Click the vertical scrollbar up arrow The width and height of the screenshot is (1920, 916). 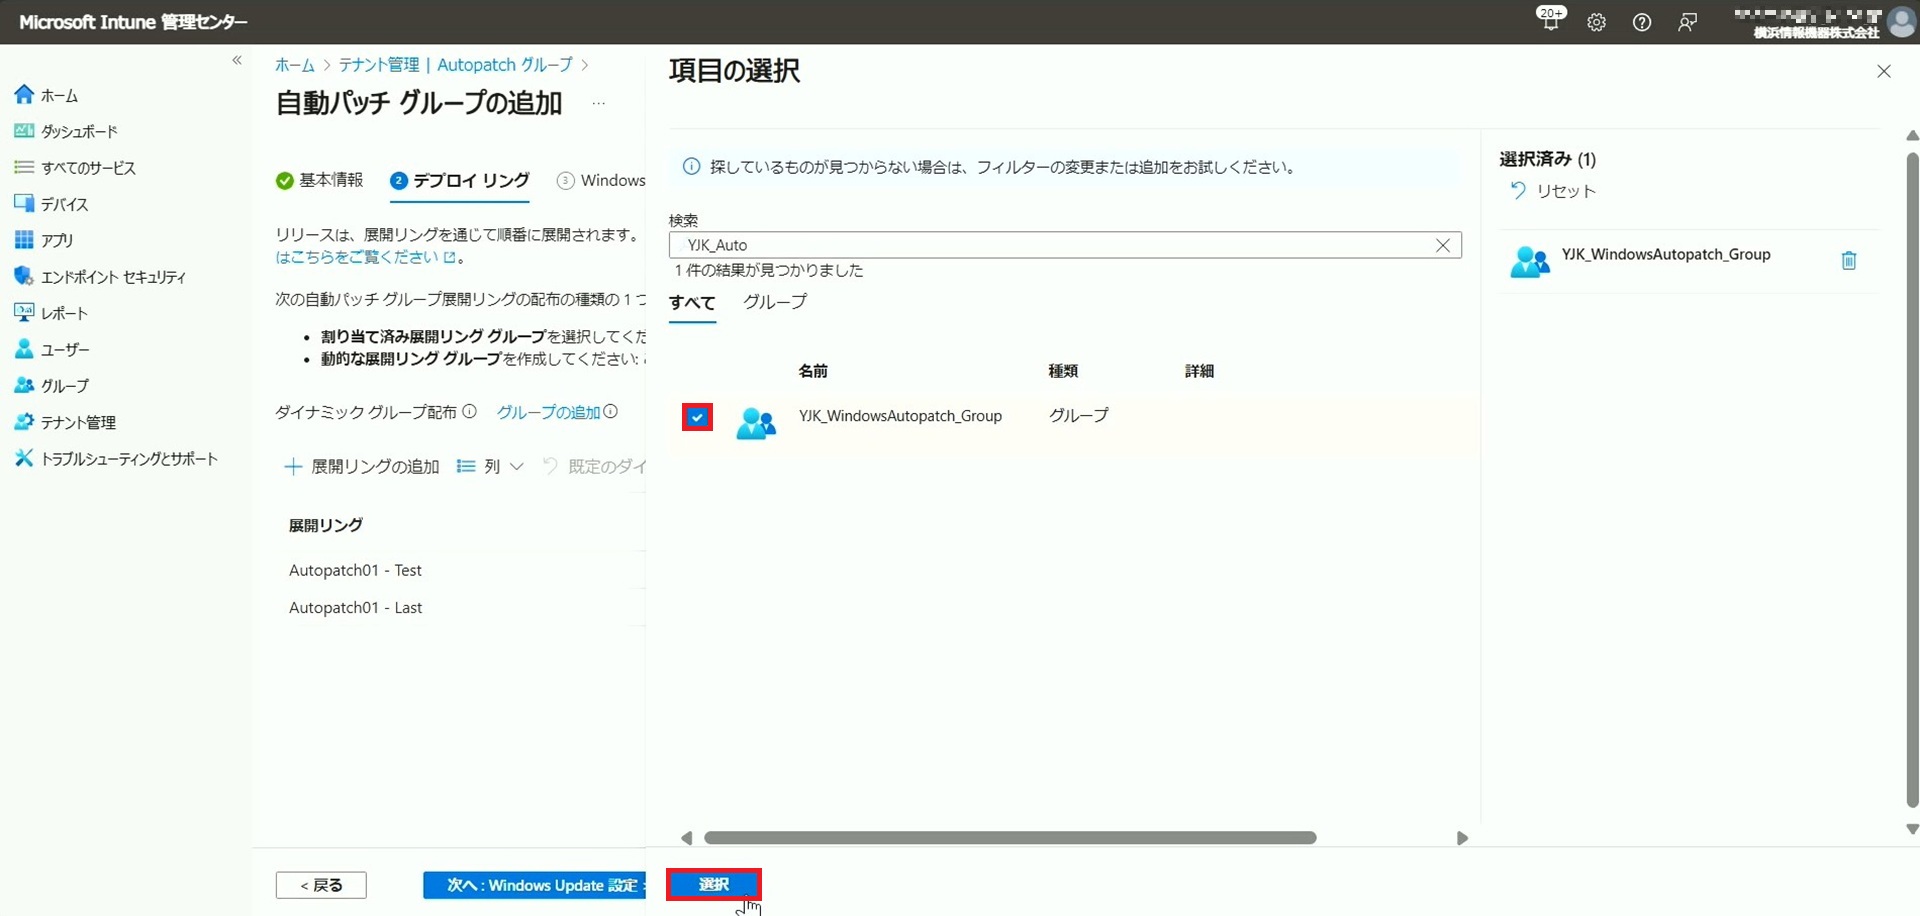(1912, 135)
